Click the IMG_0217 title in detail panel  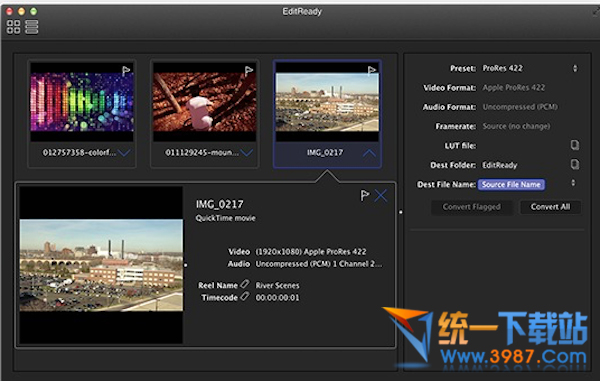220,205
